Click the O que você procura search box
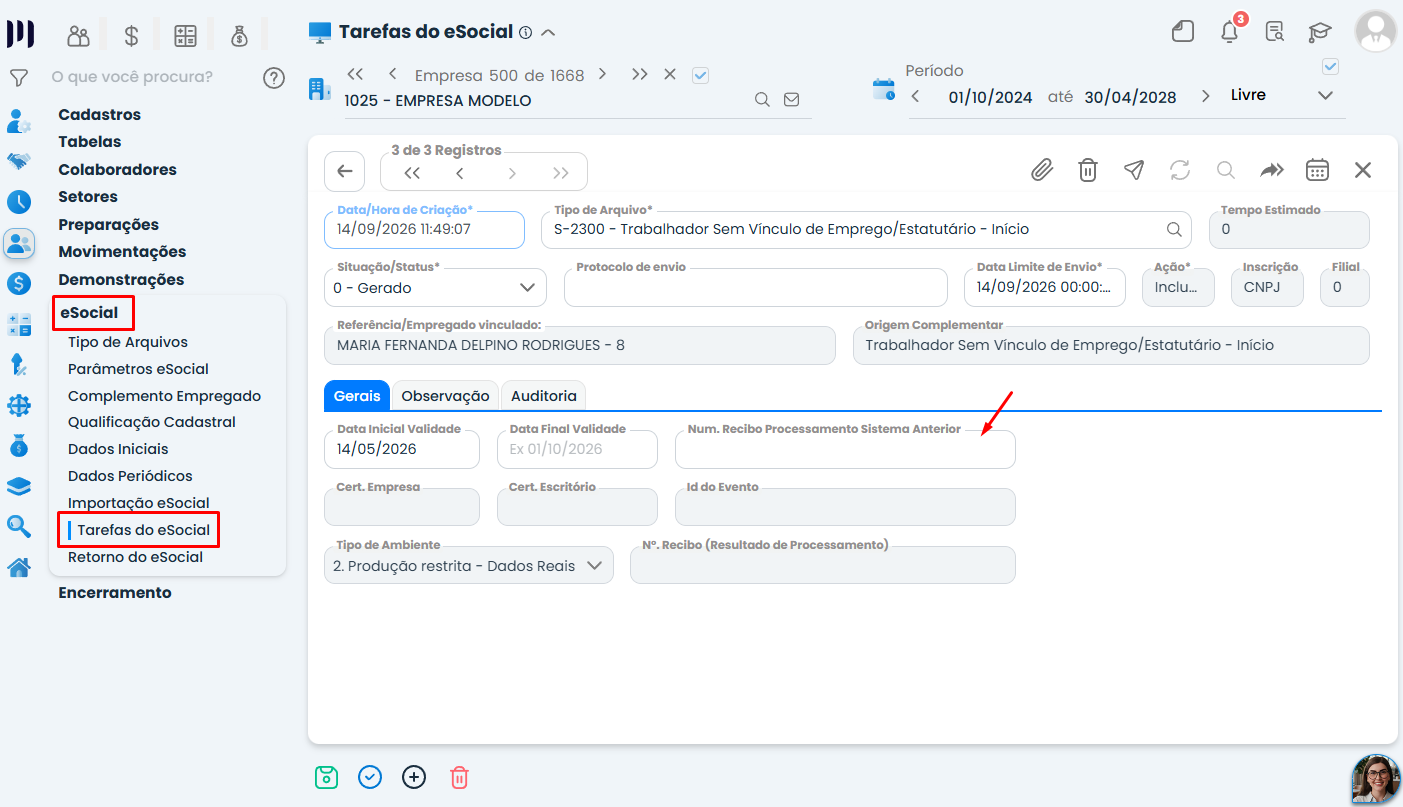 pyautogui.click(x=132, y=77)
